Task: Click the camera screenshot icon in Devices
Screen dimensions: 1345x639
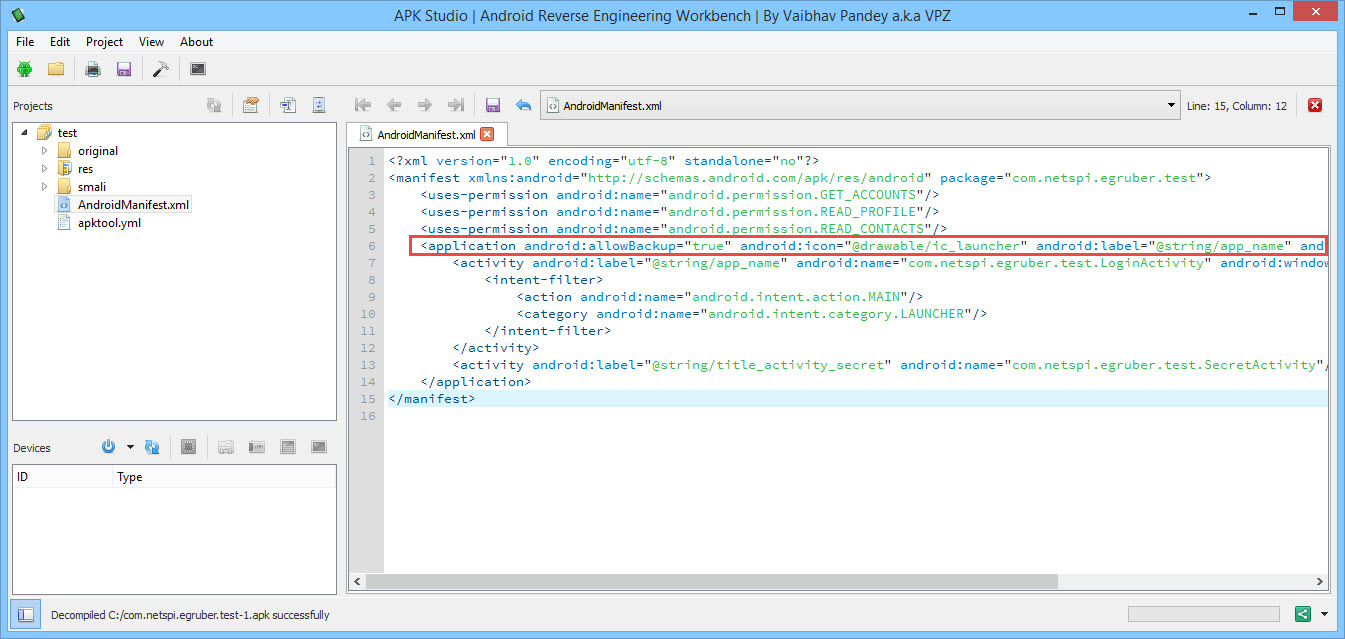Action: pyautogui.click(x=257, y=447)
